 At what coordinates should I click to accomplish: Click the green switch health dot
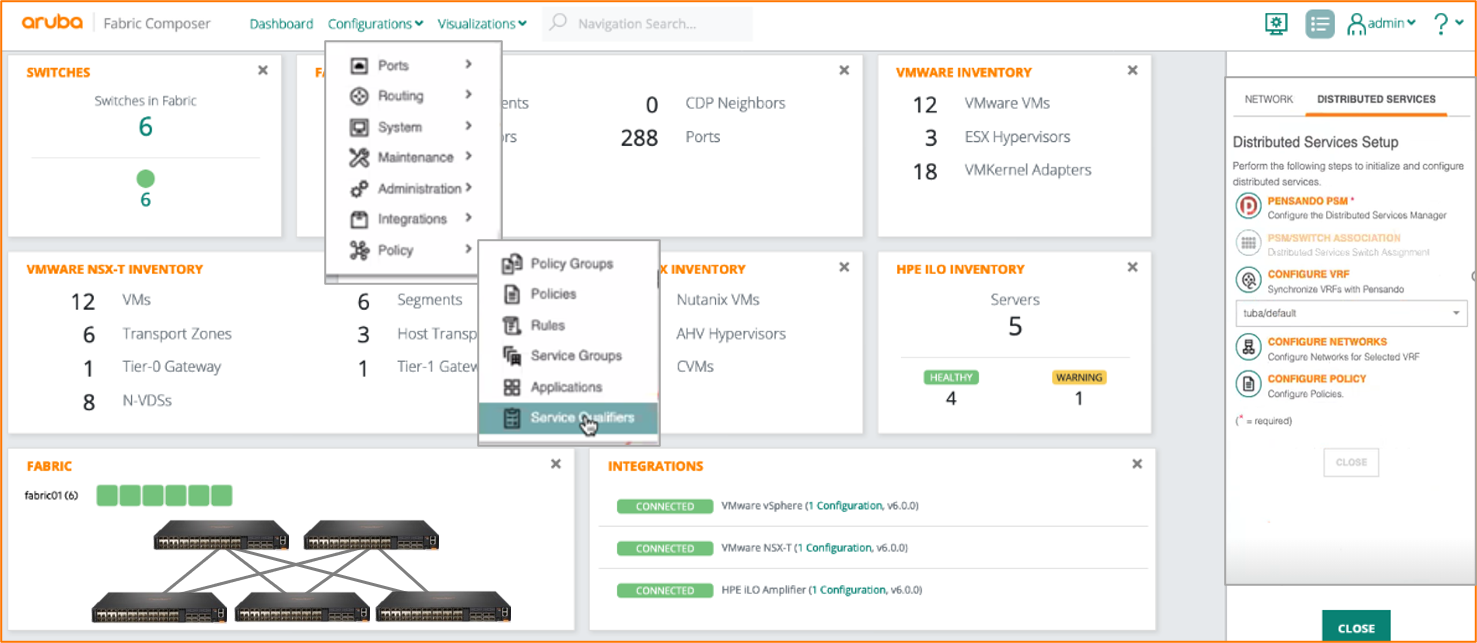(146, 179)
